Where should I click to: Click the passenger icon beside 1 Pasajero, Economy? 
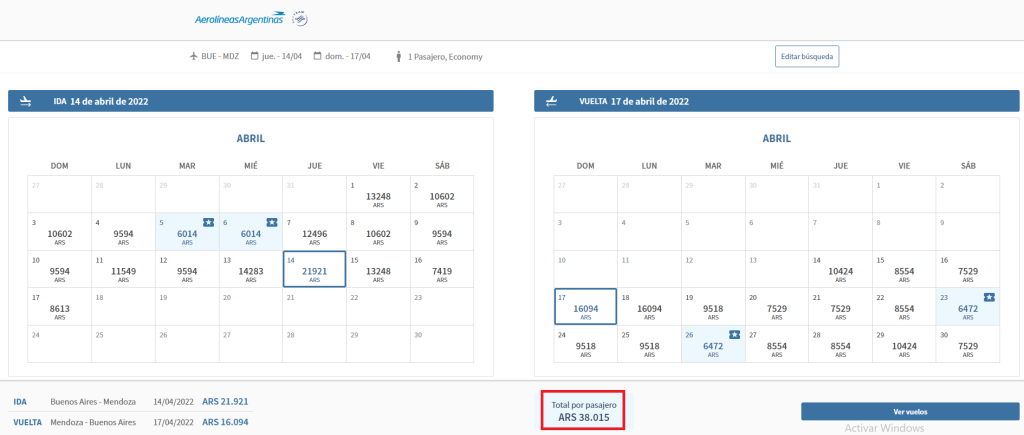(399, 56)
